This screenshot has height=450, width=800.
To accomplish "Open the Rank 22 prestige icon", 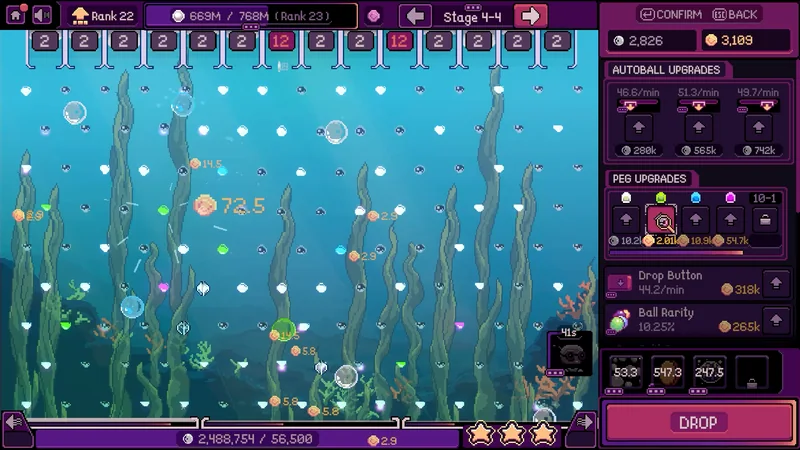I will [x=80, y=16].
